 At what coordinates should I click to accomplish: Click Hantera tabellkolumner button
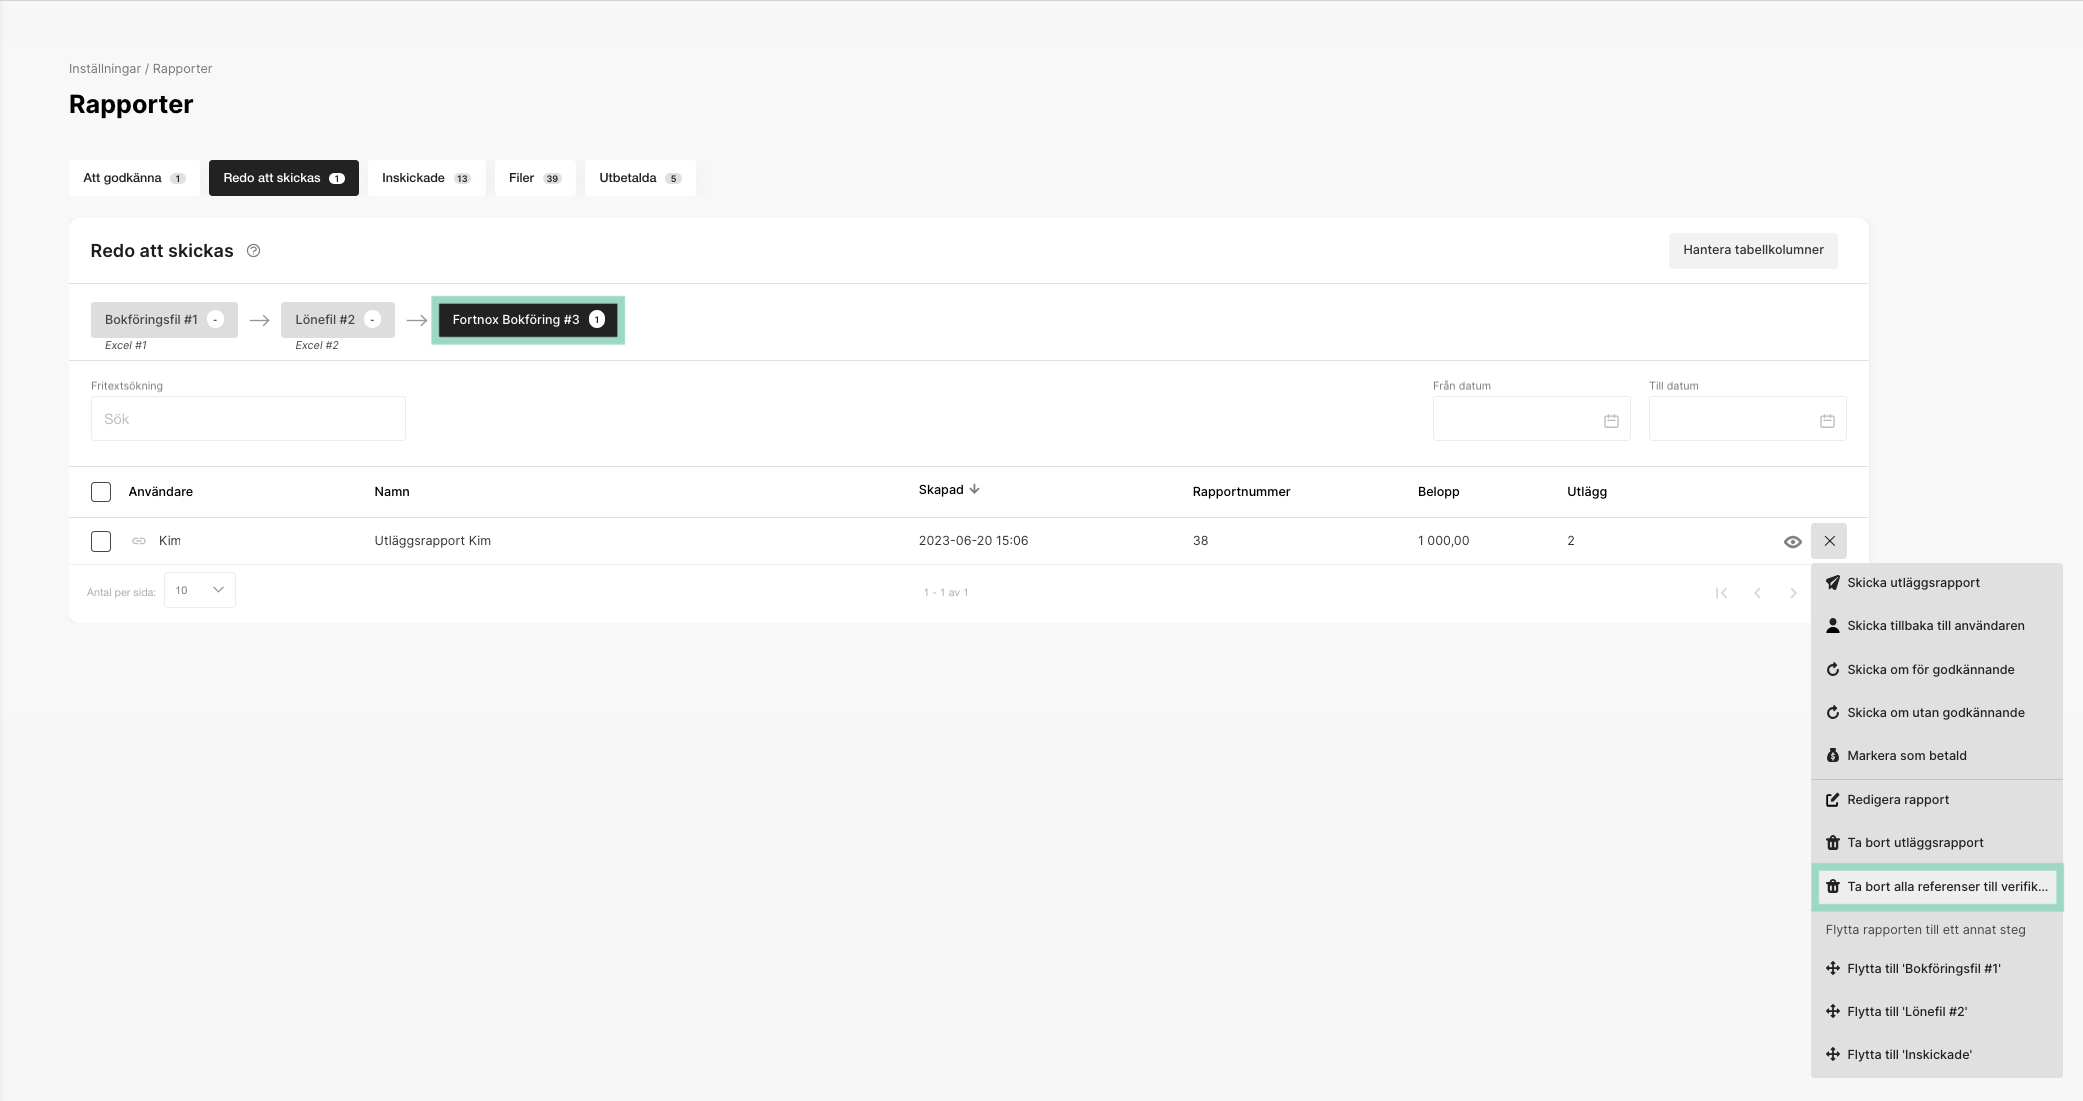pos(1753,250)
